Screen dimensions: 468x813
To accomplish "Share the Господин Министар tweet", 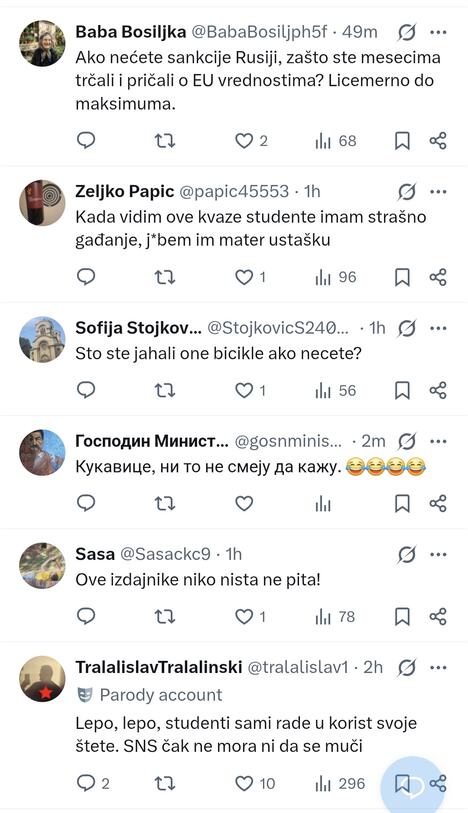I will [438, 503].
